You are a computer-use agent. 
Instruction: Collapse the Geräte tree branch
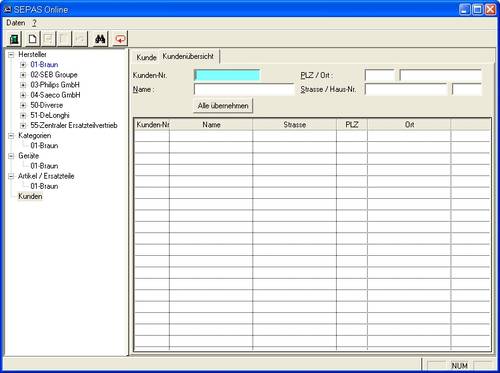[x=11, y=156]
